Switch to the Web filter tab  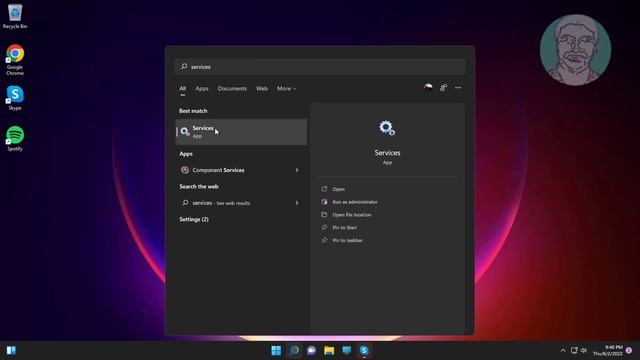[x=262, y=89]
